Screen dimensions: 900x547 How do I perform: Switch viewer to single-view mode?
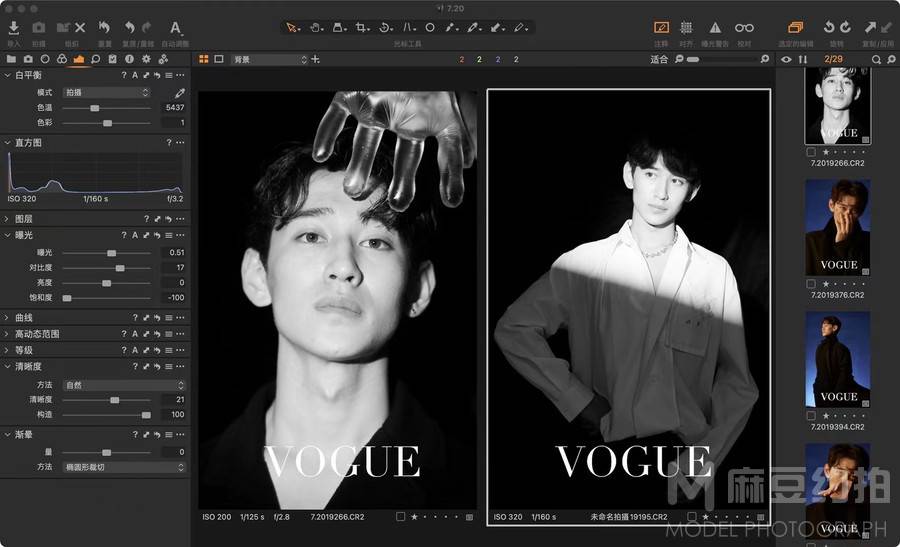coord(219,59)
